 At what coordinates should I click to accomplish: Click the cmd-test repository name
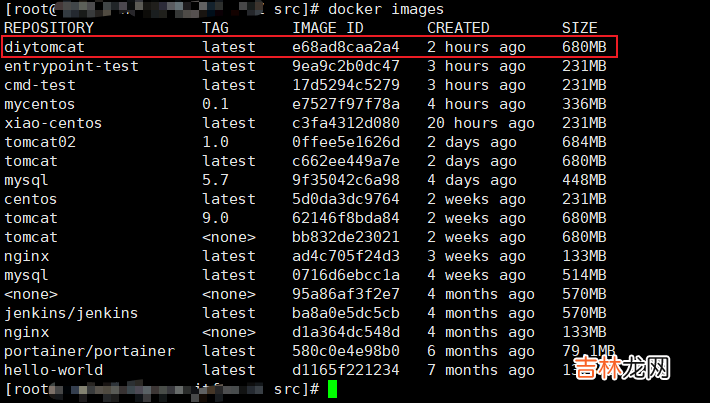click(x=39, y=85)
